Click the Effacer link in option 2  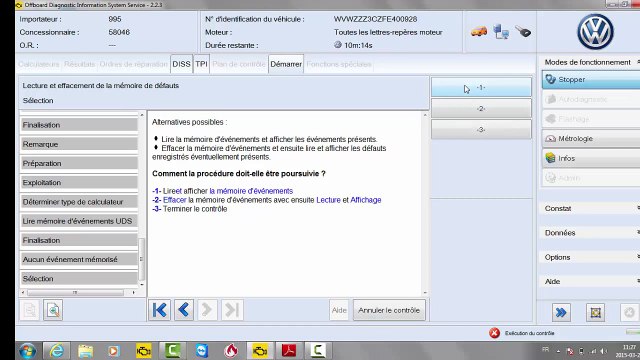(175, 200)
